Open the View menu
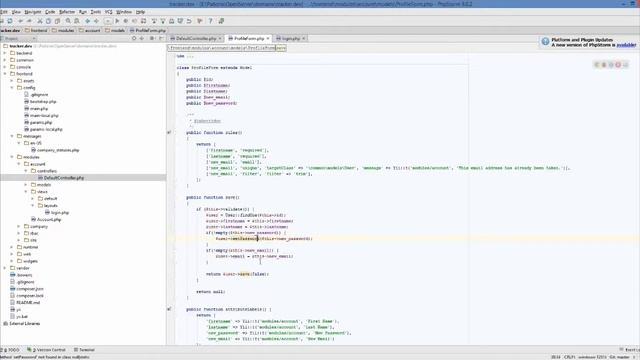The width and height of the screenshot is (640, 360). pyautogui.click(x=16, y=12)
